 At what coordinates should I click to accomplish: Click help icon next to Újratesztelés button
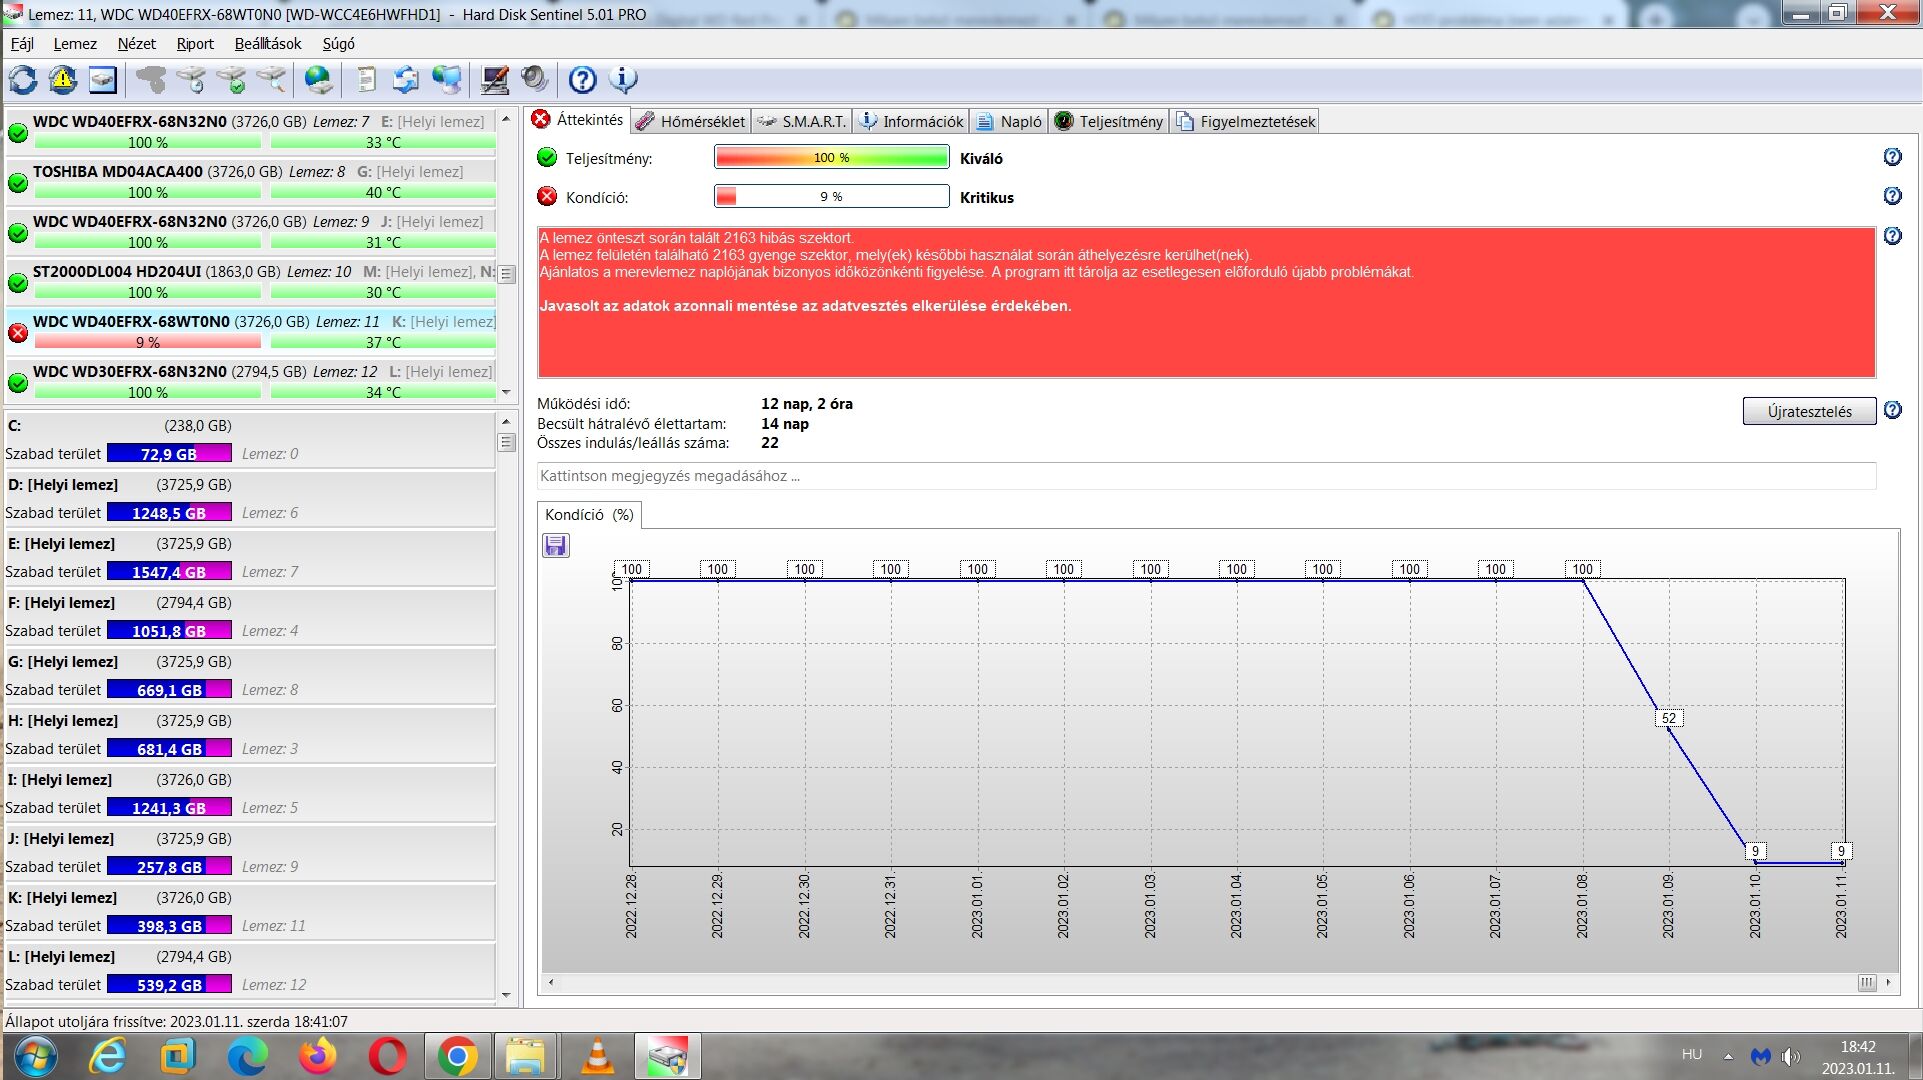[x=1892, y=410]
